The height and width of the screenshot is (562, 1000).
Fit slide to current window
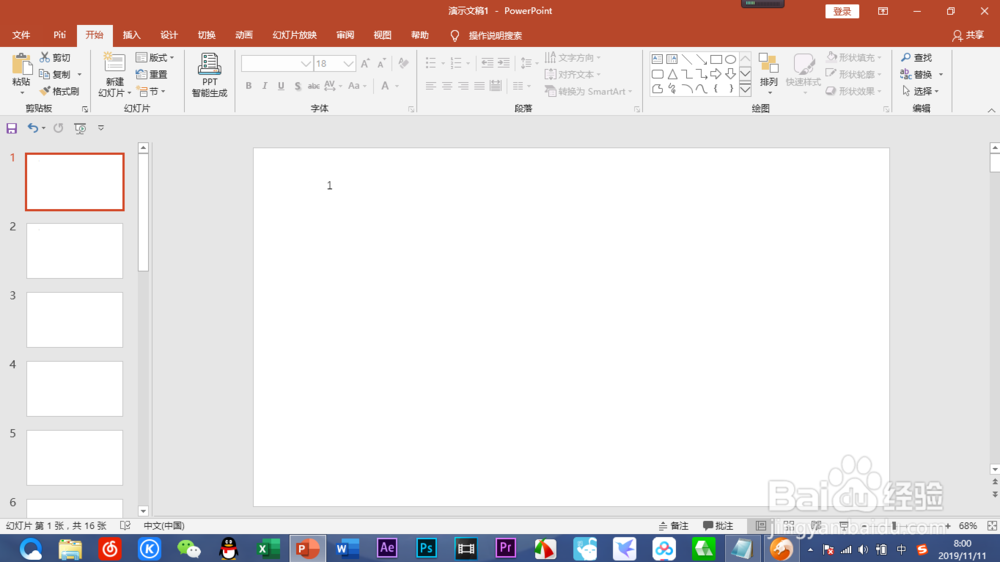pos(992,526)
